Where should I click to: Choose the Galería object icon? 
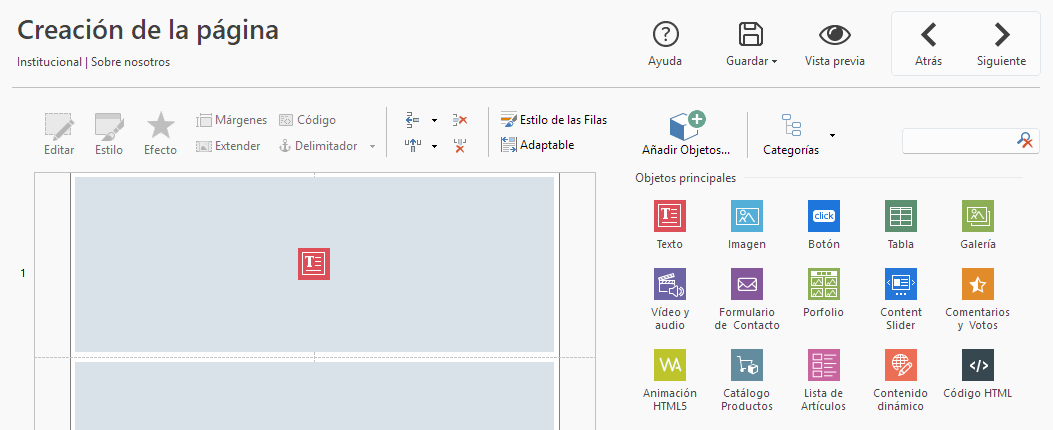point(977,216)
